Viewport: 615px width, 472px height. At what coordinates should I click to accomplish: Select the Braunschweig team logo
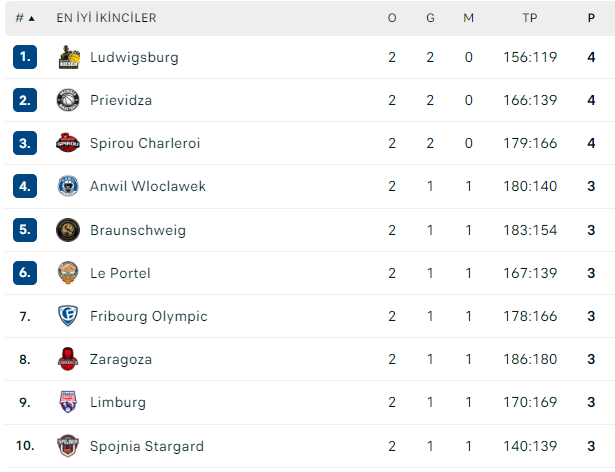coord(68,230)
